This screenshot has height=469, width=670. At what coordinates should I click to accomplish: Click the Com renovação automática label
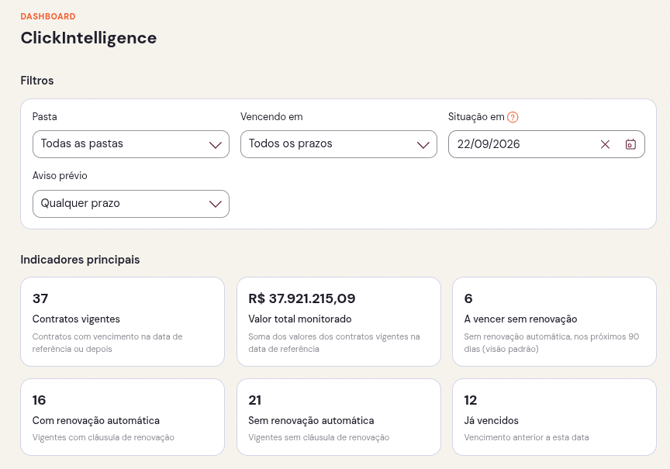click(96, 420)
